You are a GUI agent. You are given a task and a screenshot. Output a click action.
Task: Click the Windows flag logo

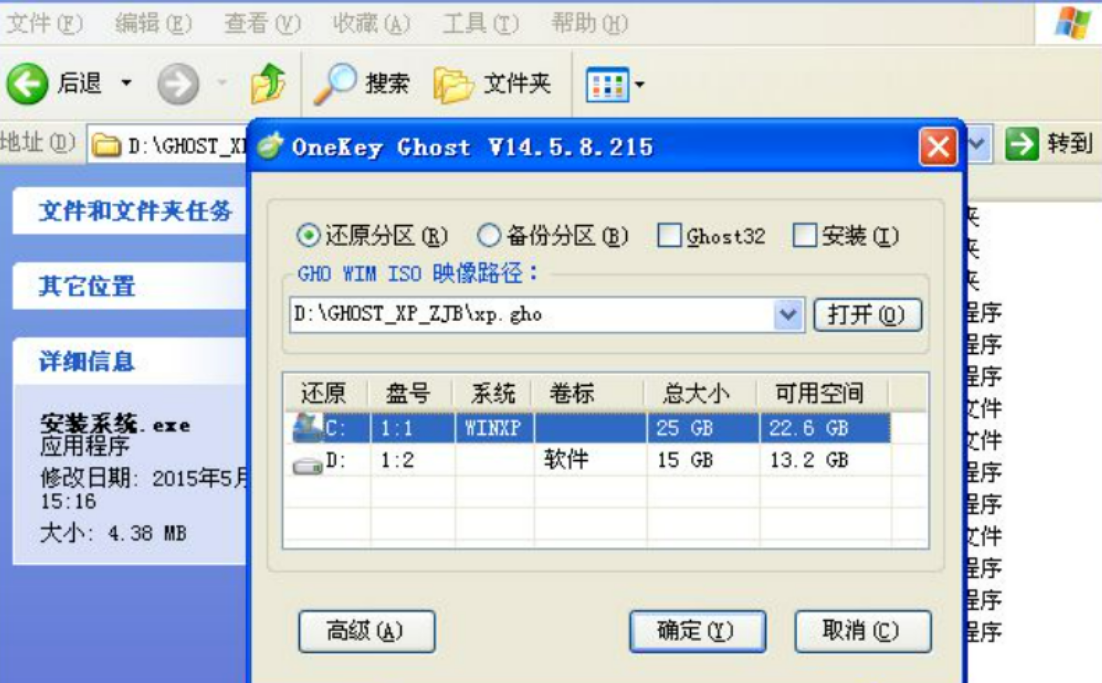[1072, 22]
